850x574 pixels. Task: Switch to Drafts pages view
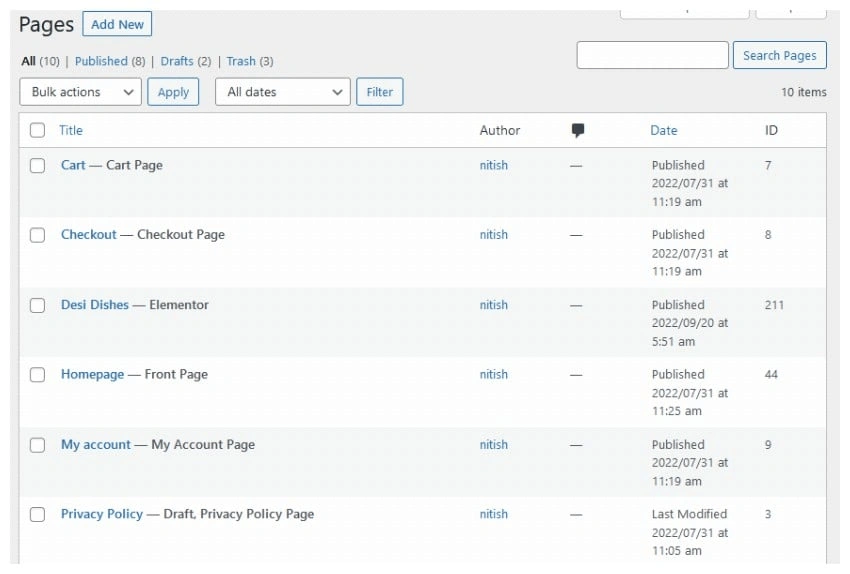tap(177, 61)
